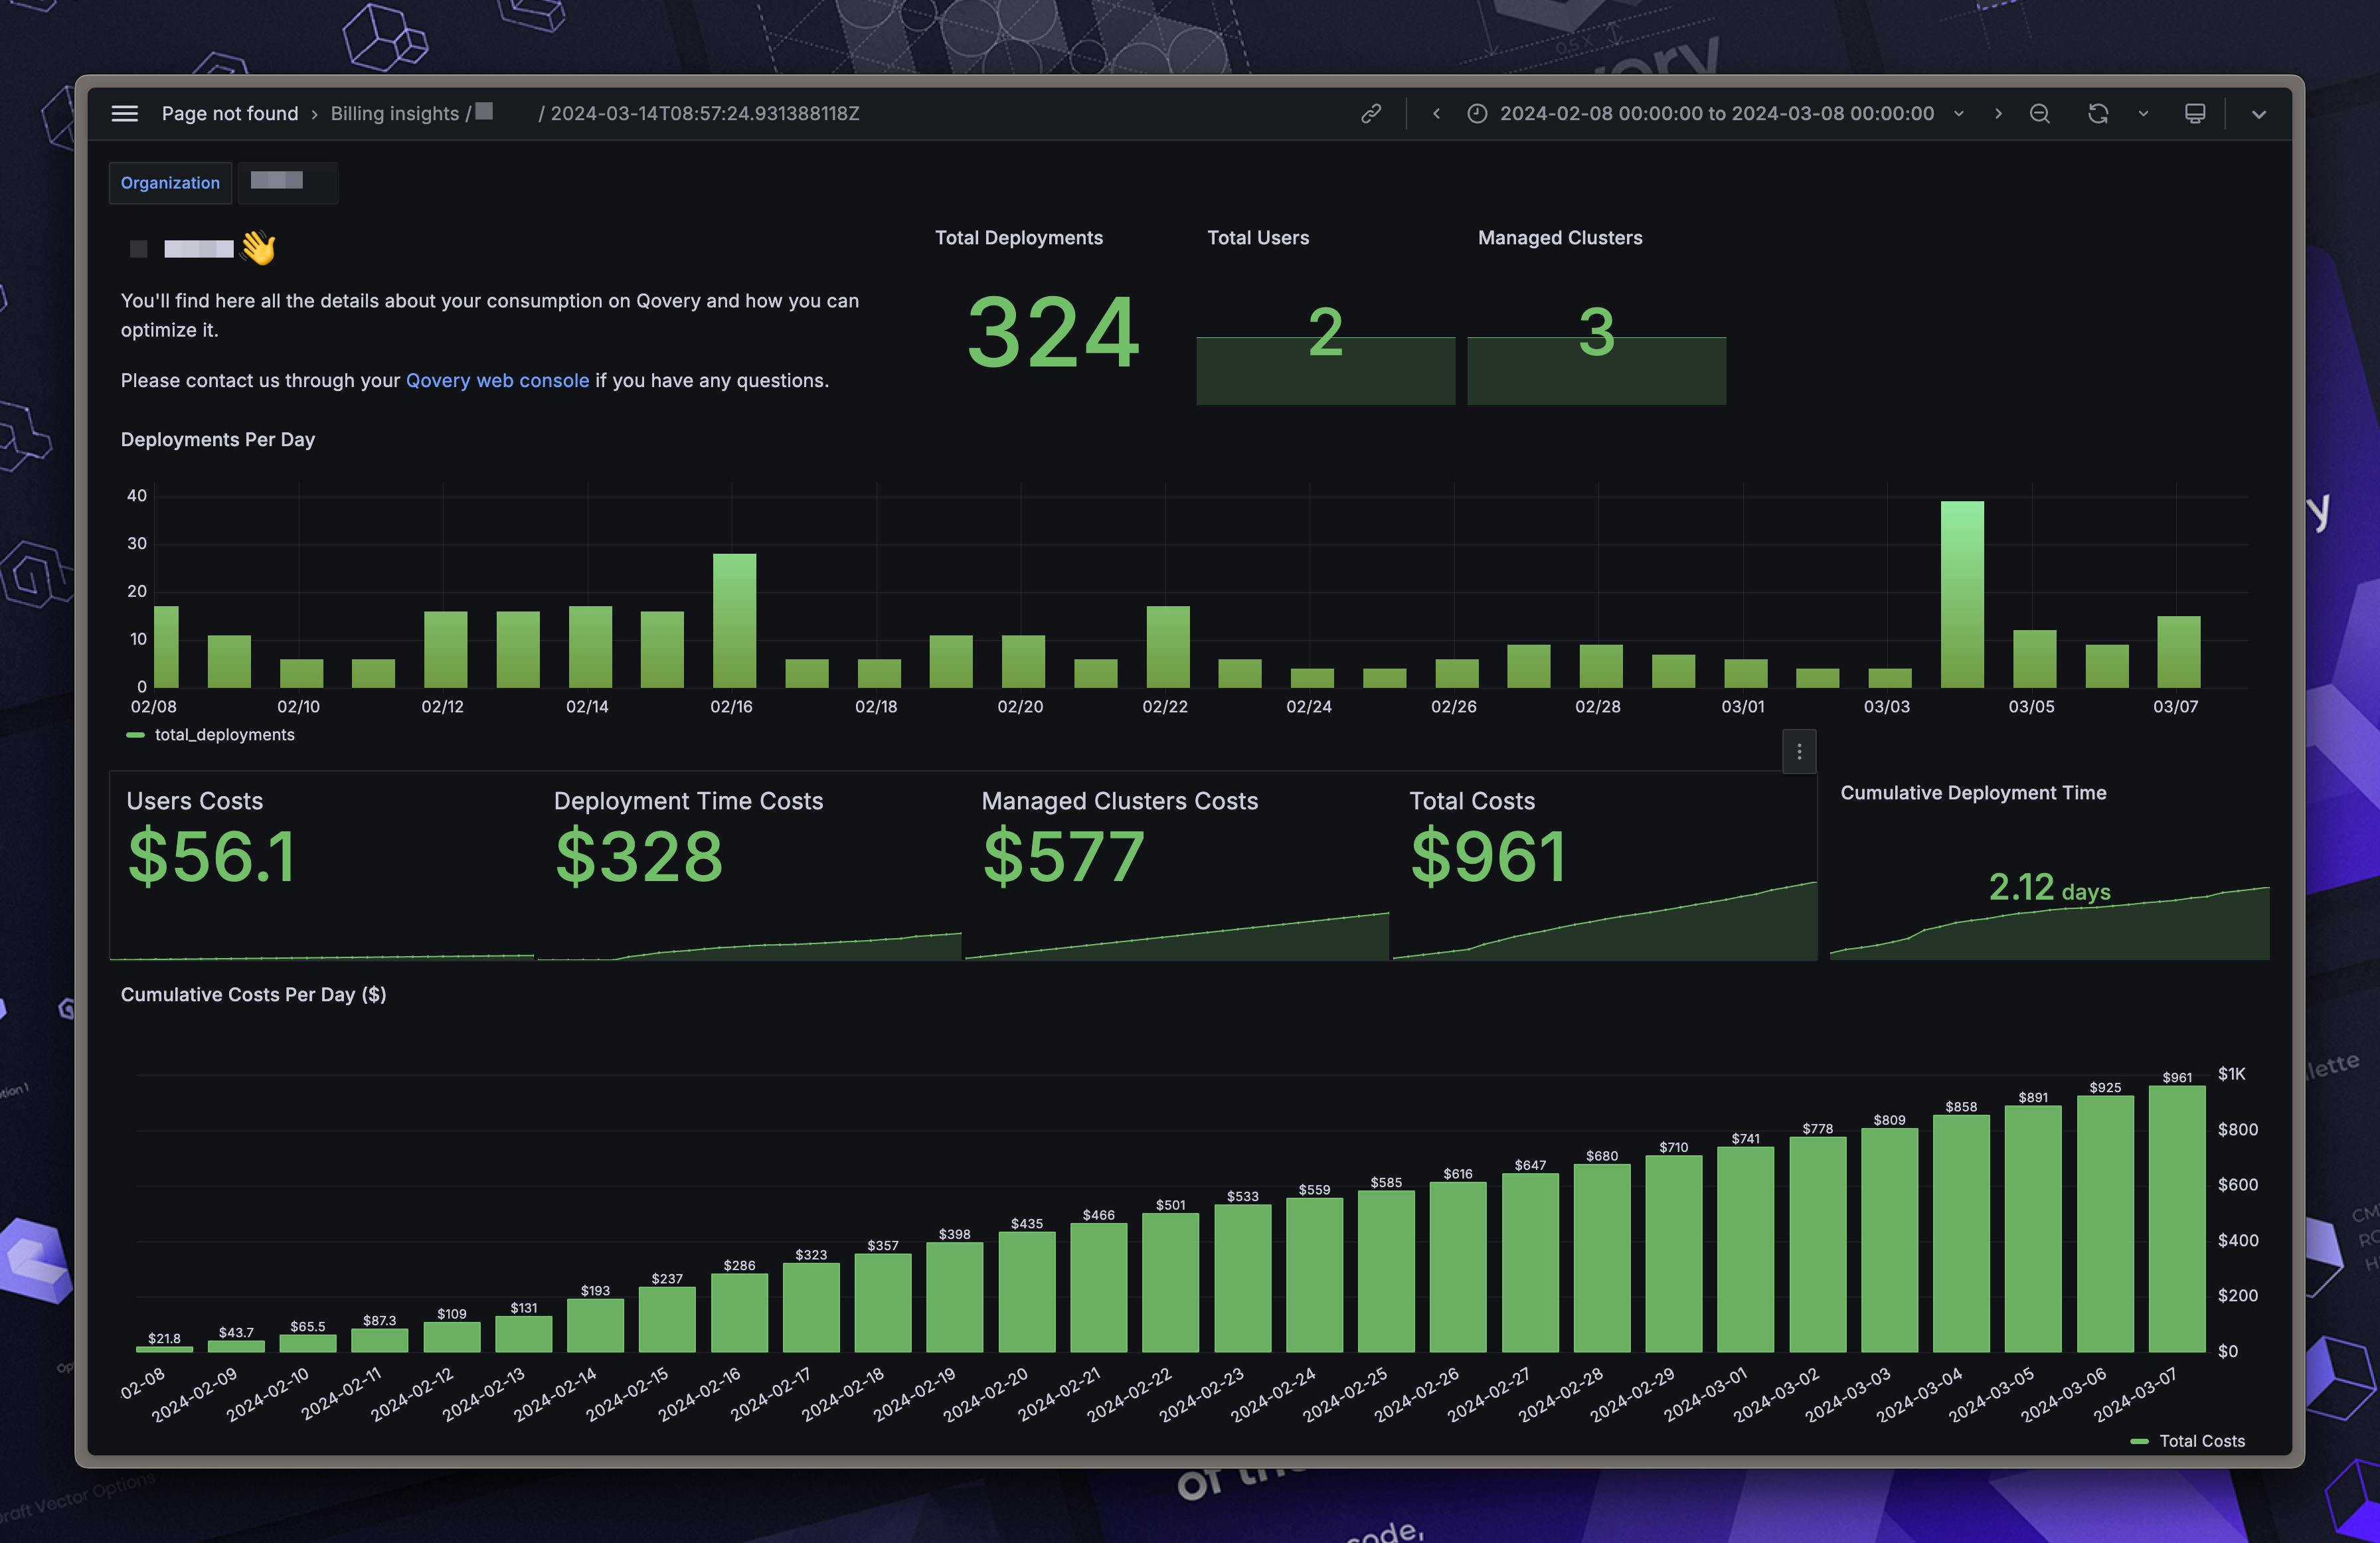Click the overflow menu icon on chart
Viewport: 2380px width, 1543px height.
[x=1799, y=749]
